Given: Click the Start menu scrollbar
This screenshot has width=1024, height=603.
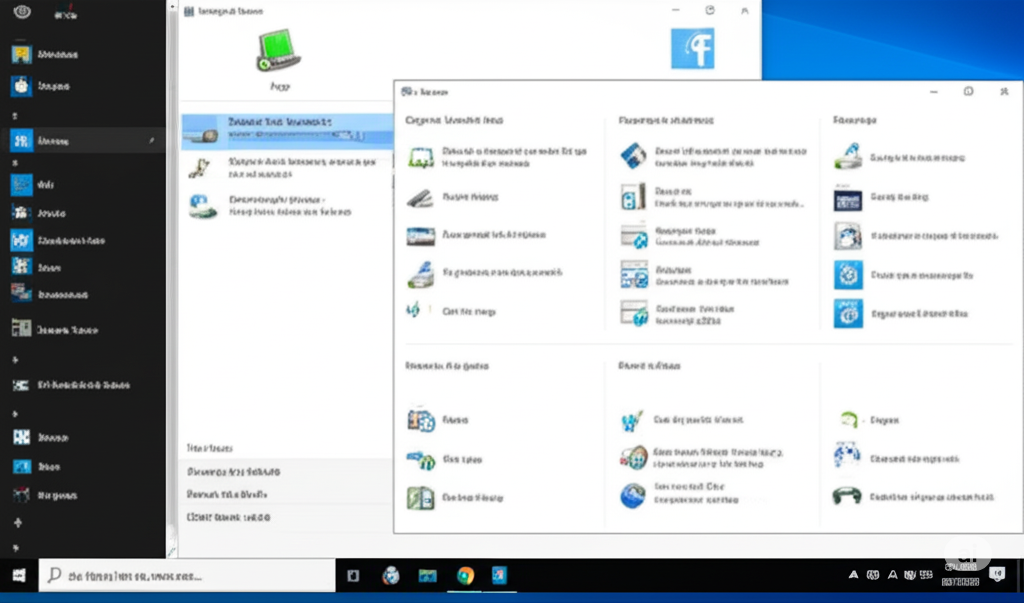Looking at the screenshot, I should 172,278.
